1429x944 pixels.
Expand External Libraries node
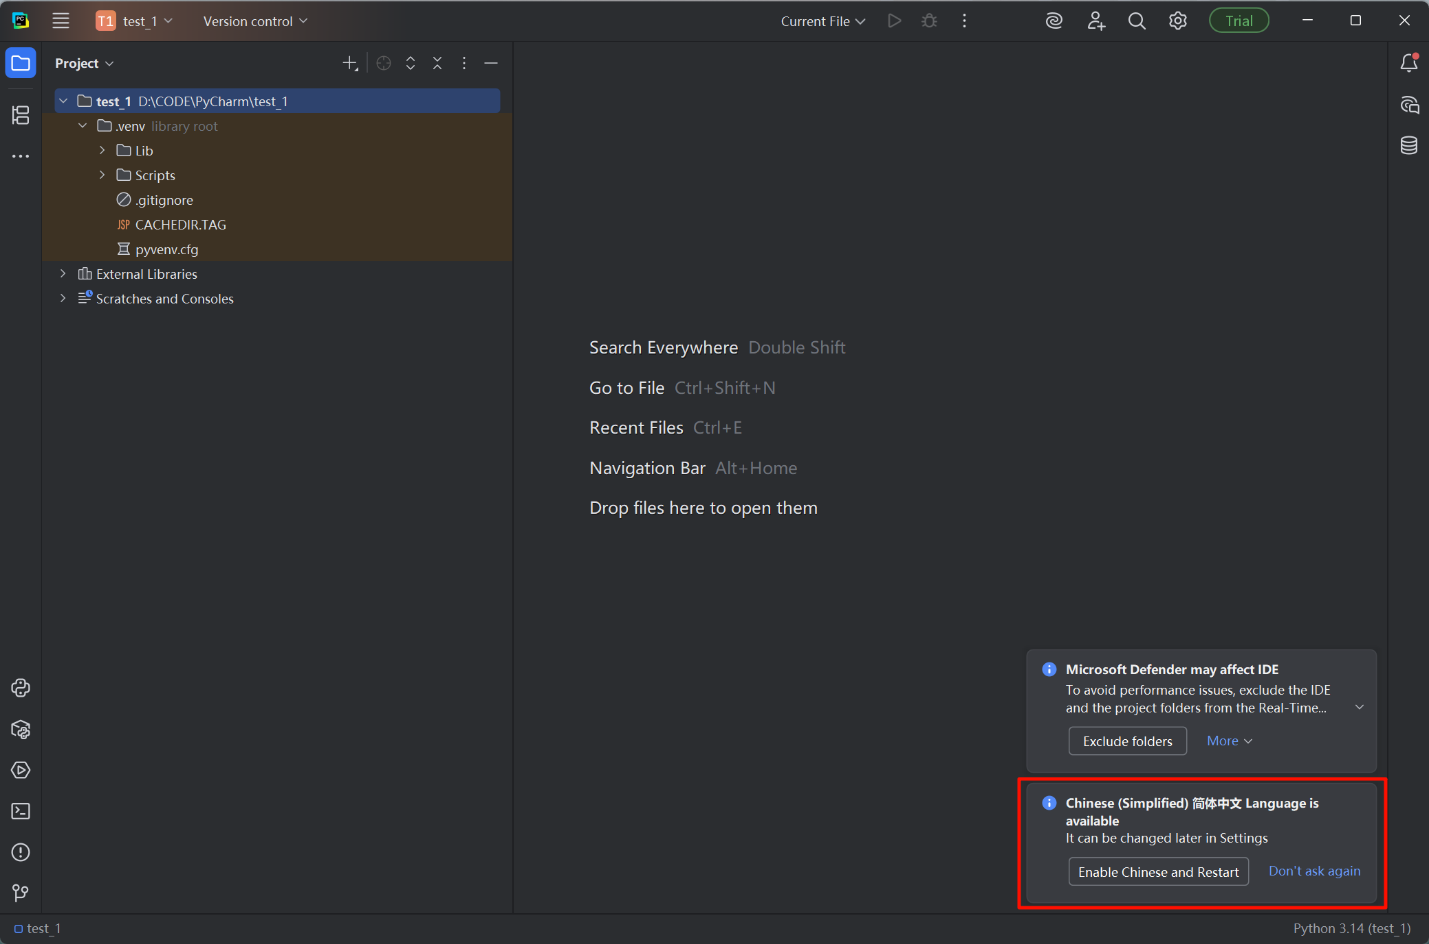click(63, 274)
